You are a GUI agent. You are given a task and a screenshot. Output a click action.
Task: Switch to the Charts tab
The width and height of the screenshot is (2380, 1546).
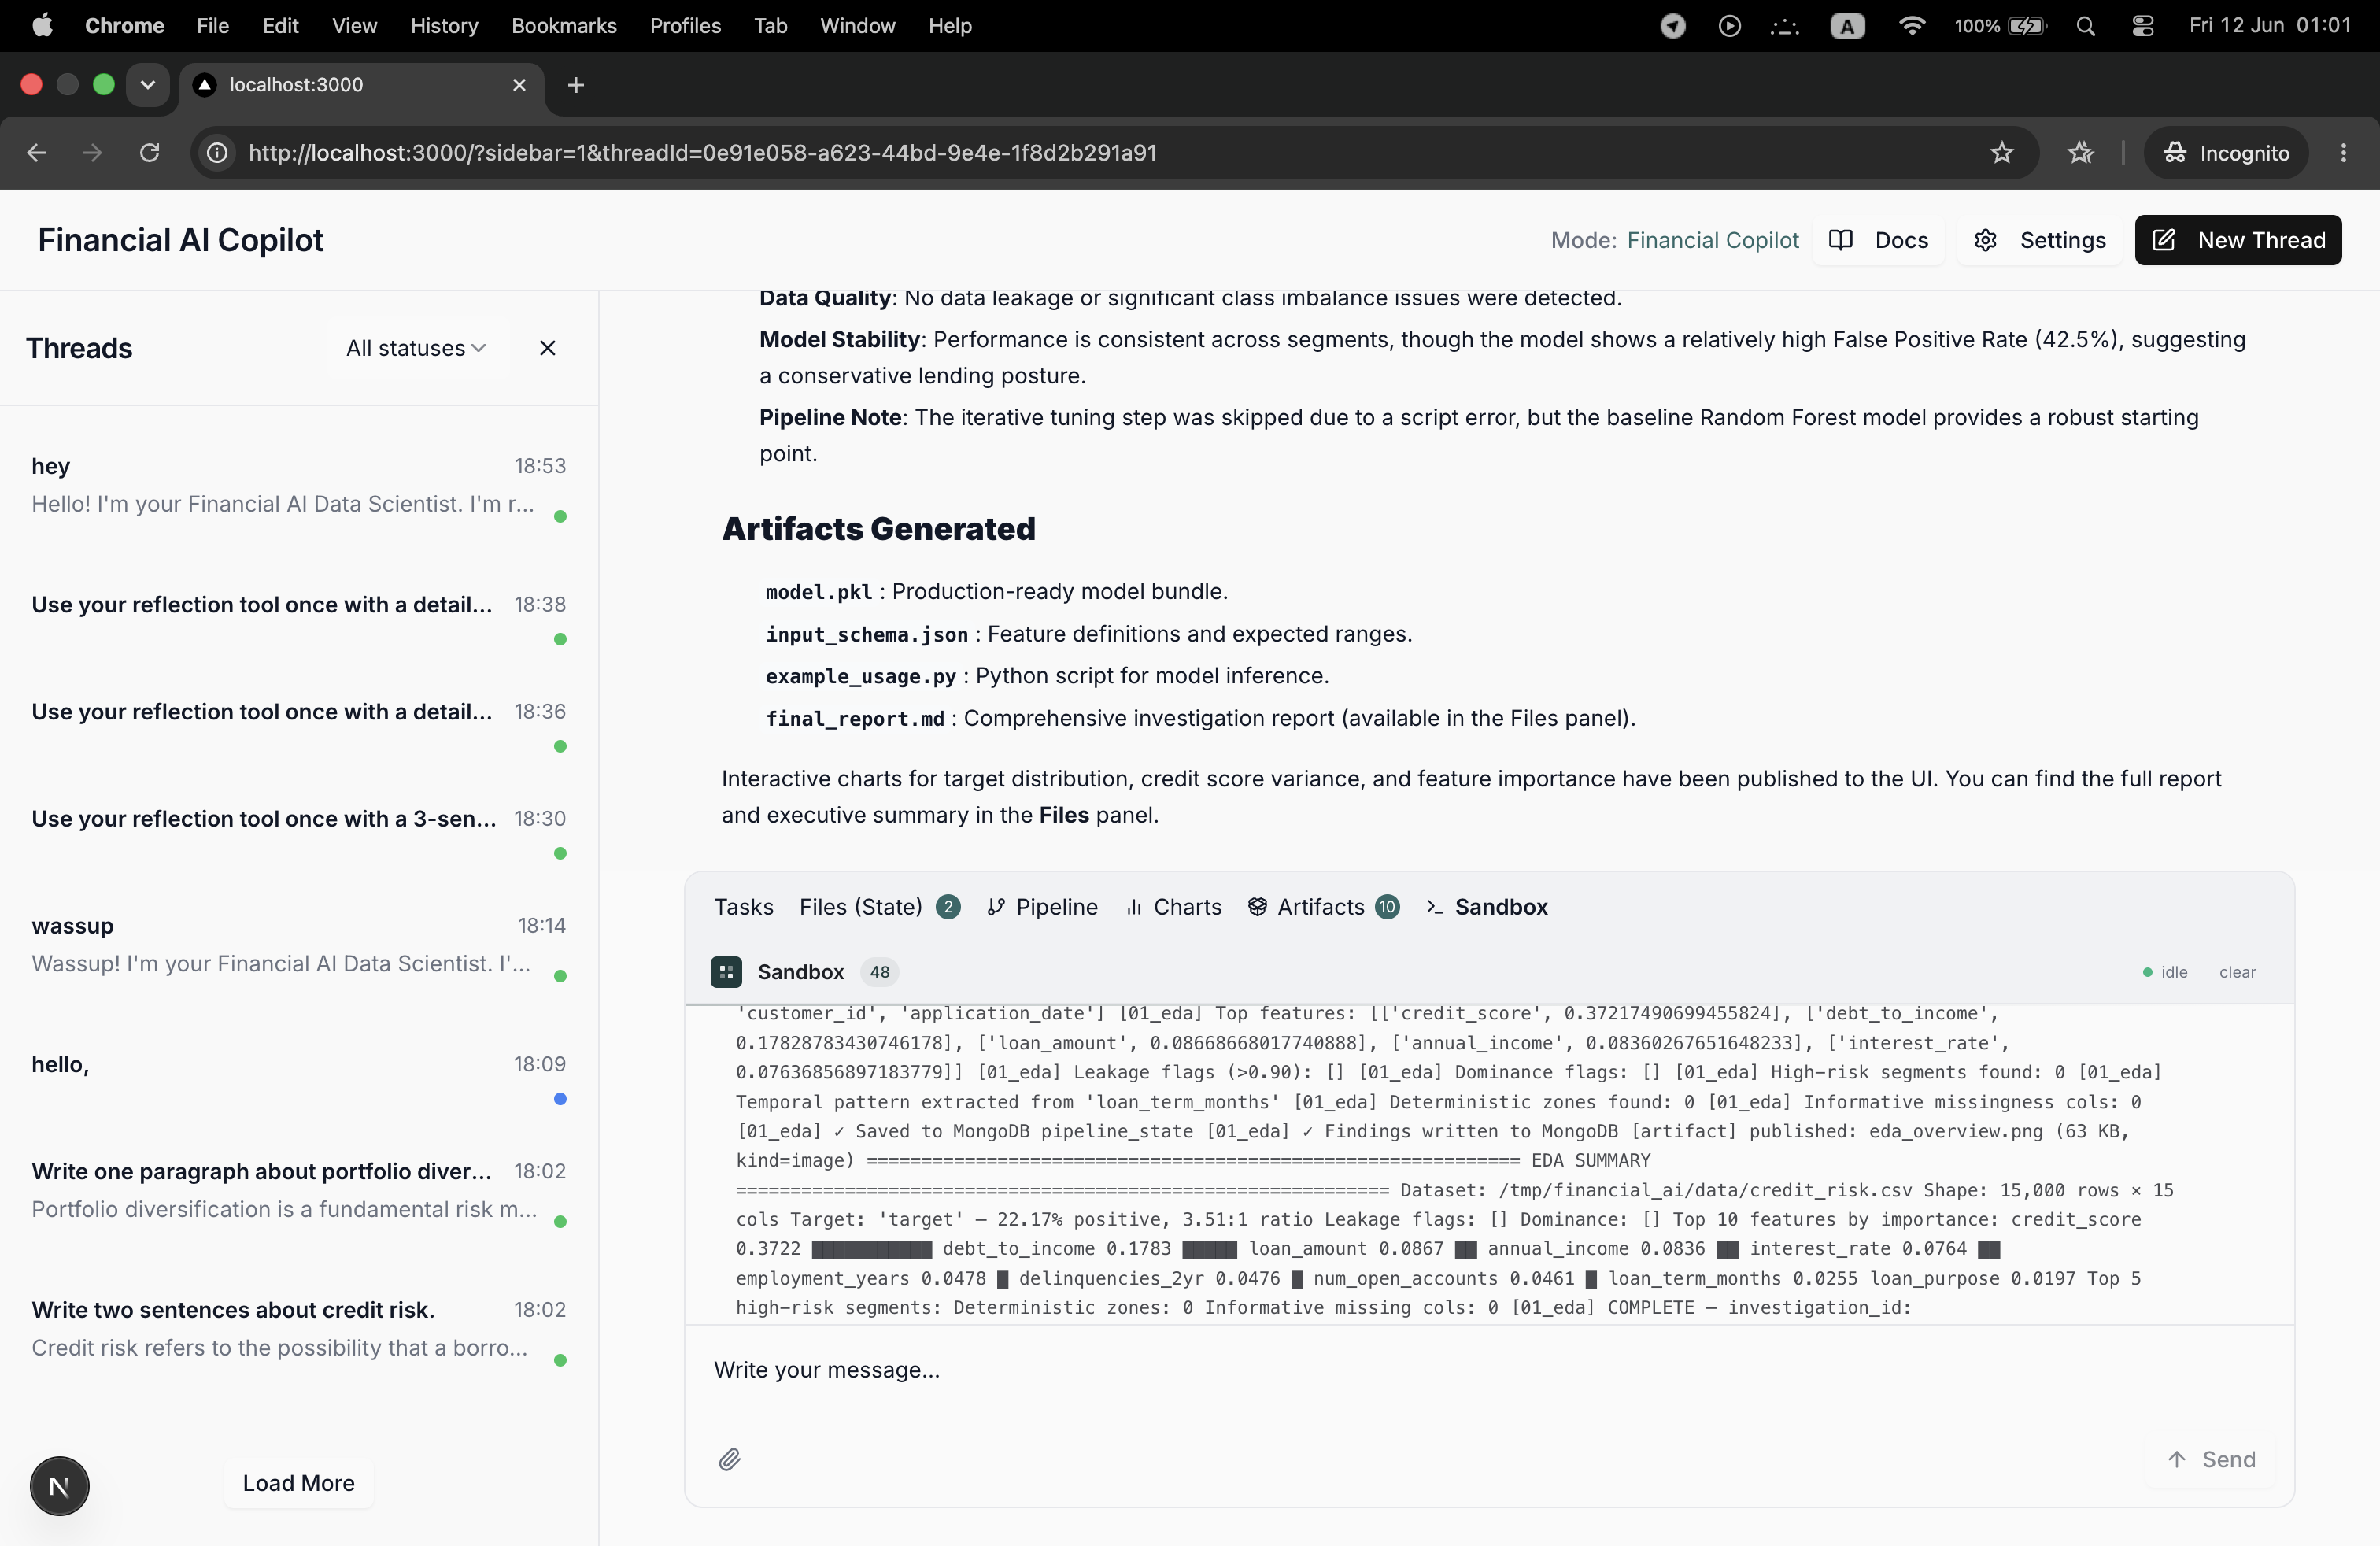1174,906
